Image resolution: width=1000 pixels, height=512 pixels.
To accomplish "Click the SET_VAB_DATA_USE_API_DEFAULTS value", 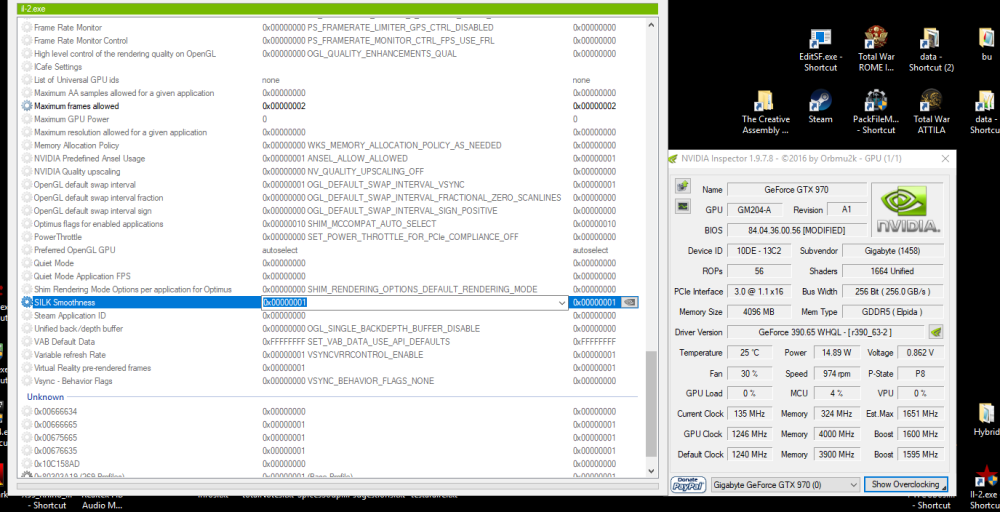I will pyautogui.click(x=379, y=342).
